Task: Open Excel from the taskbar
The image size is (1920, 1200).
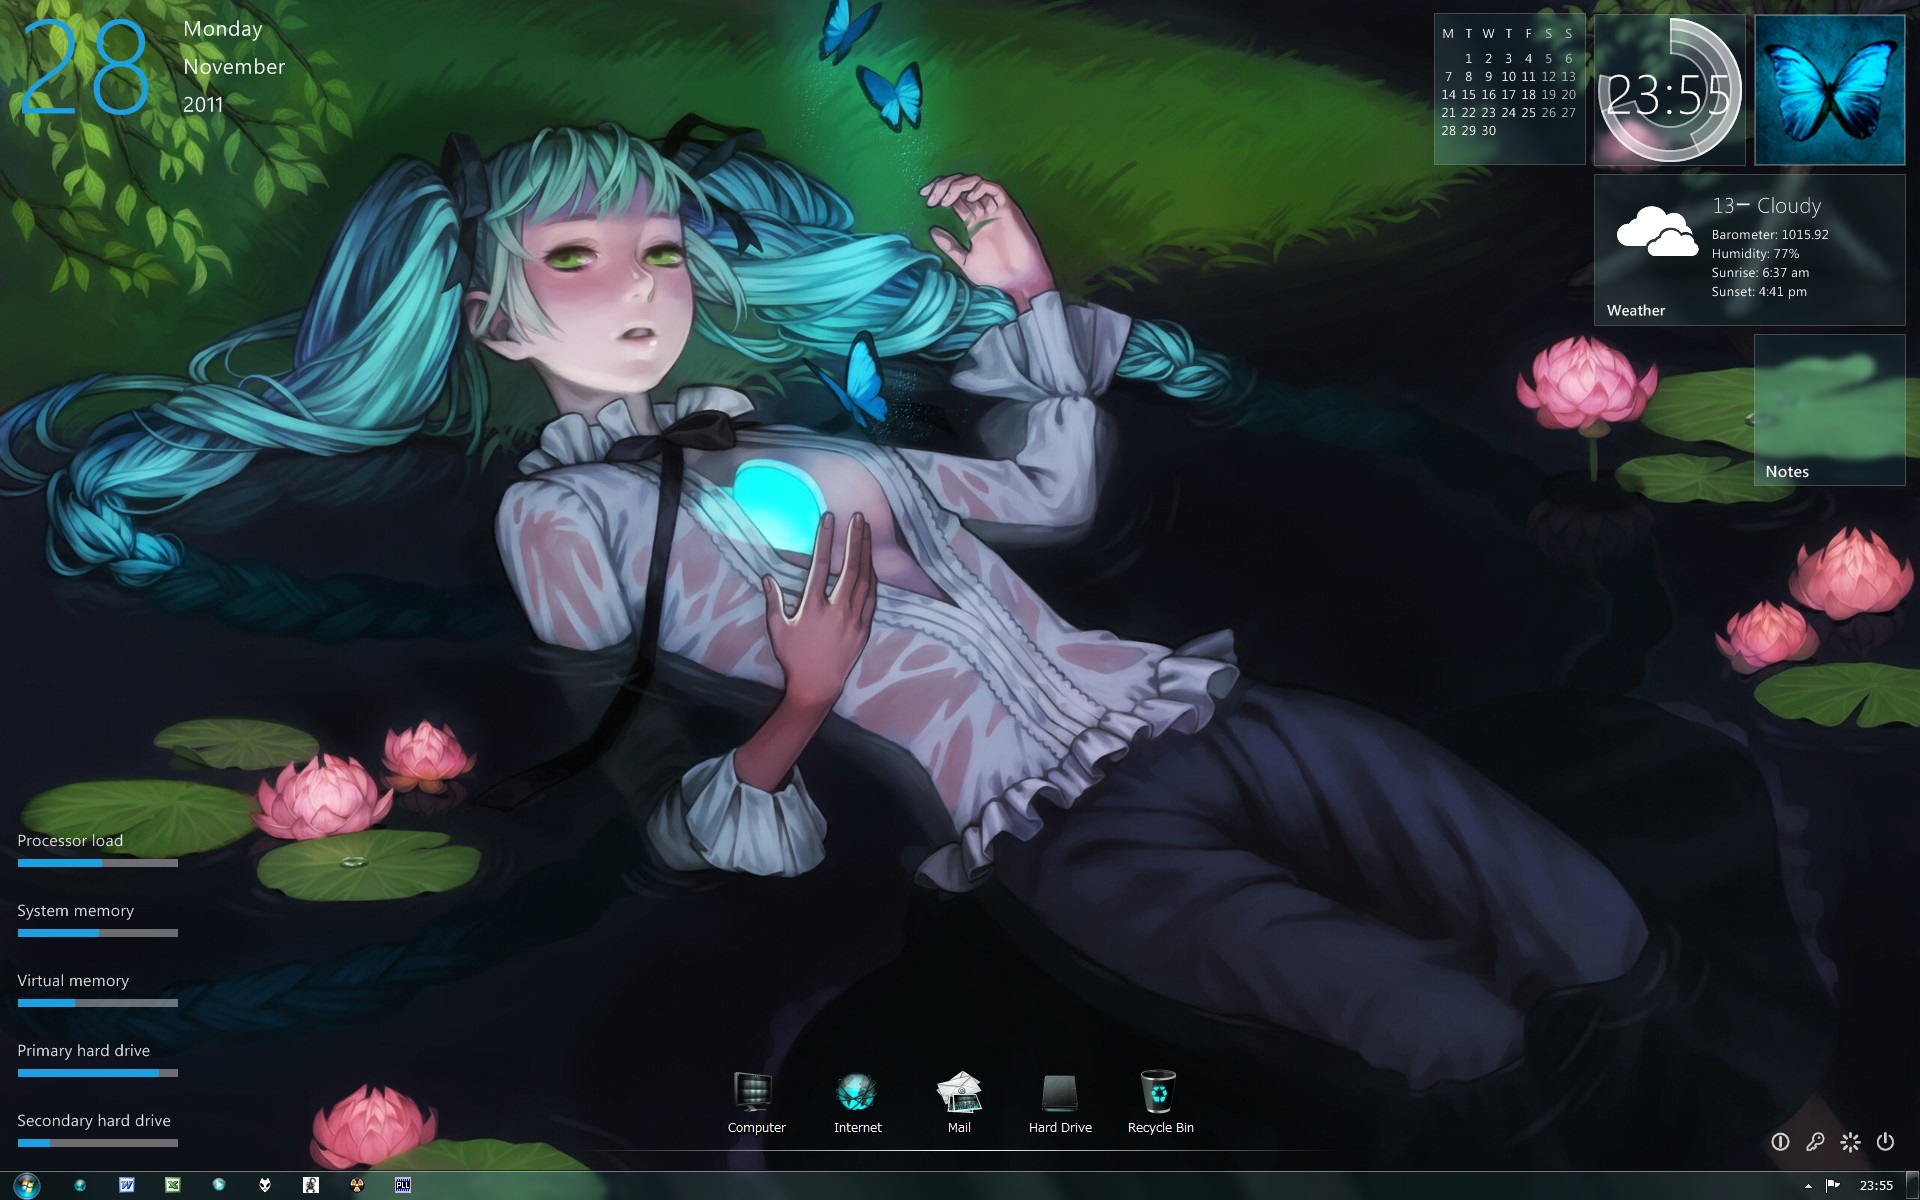Action: (172, 1185)
